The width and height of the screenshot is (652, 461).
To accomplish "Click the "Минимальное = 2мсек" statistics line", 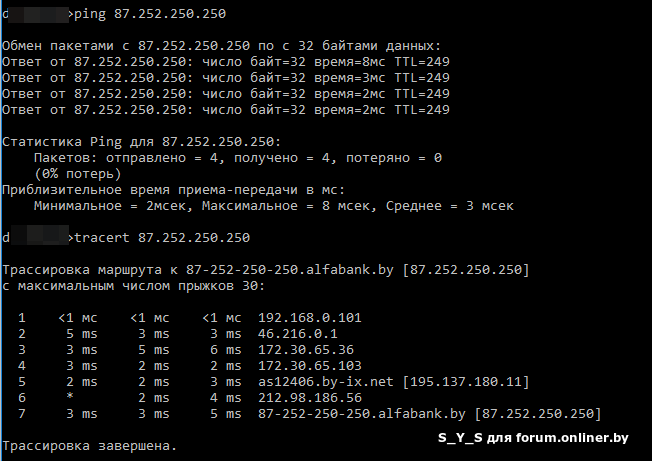I will (x=273, y=206).
